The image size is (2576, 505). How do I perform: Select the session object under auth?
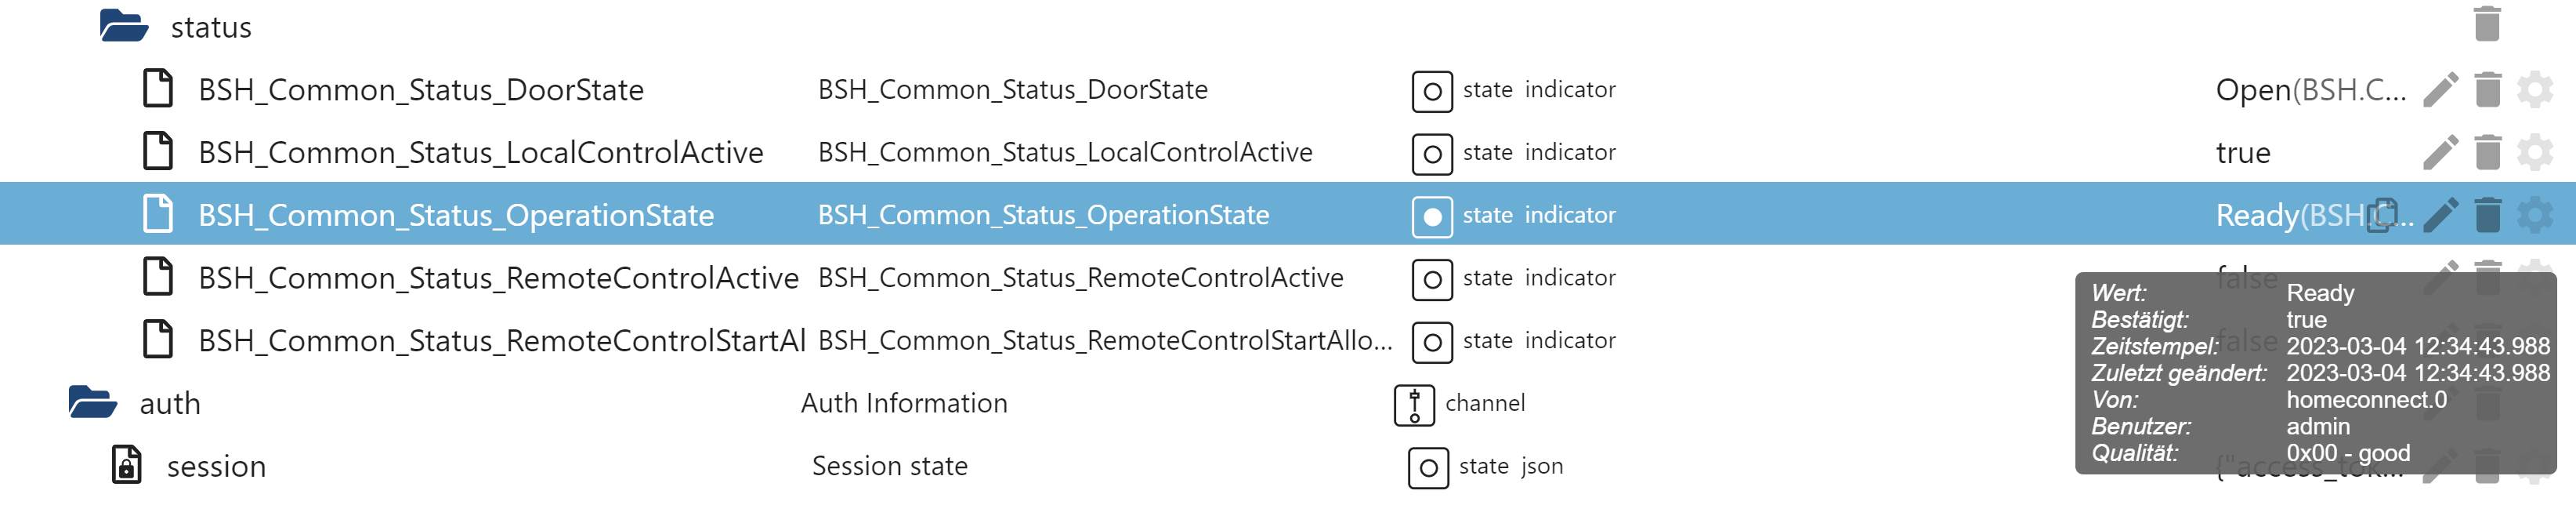216,466
